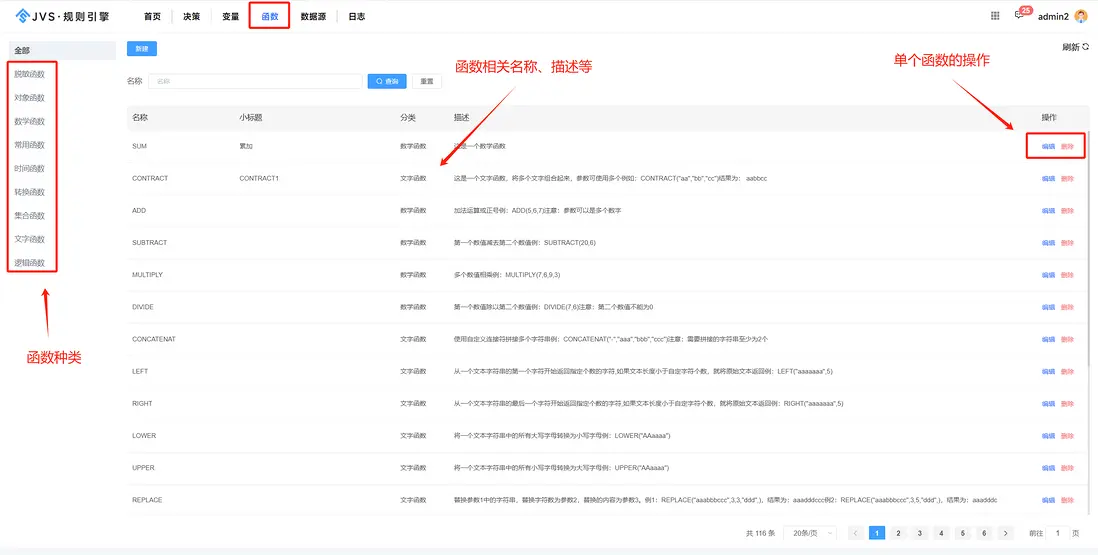Click the JVS 规则引擎 logo
The width and height of the screenshot is (1098, 555).
pos(62,16)
